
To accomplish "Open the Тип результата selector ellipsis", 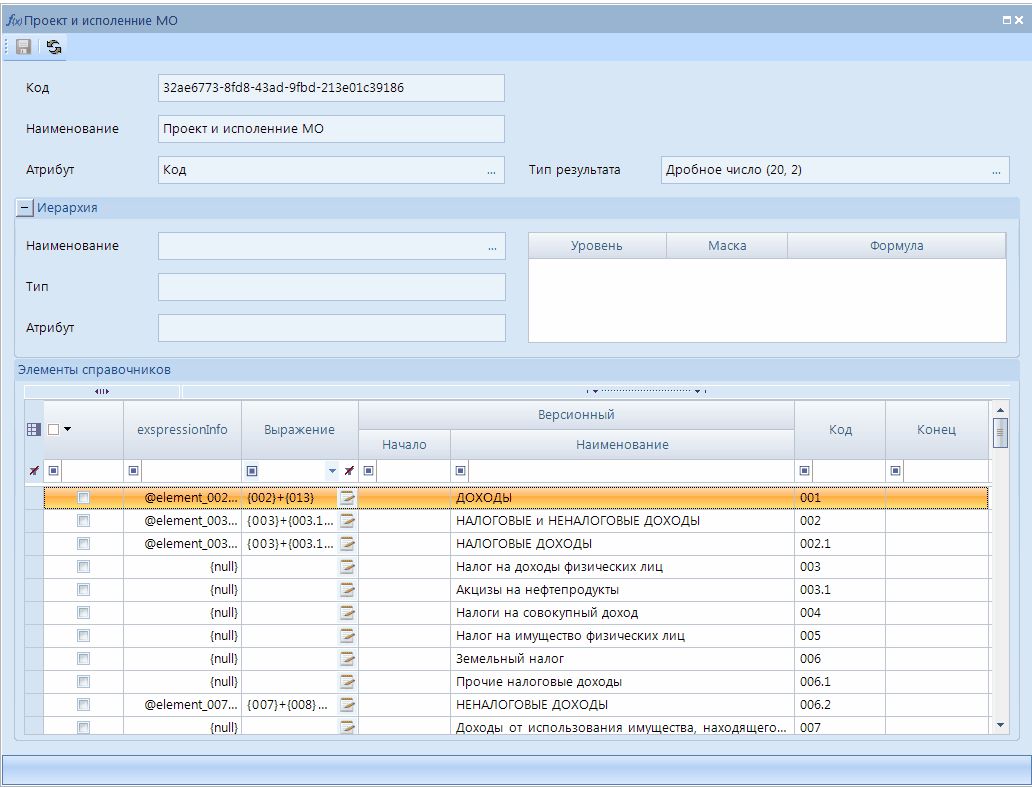I will click(995, 171).
